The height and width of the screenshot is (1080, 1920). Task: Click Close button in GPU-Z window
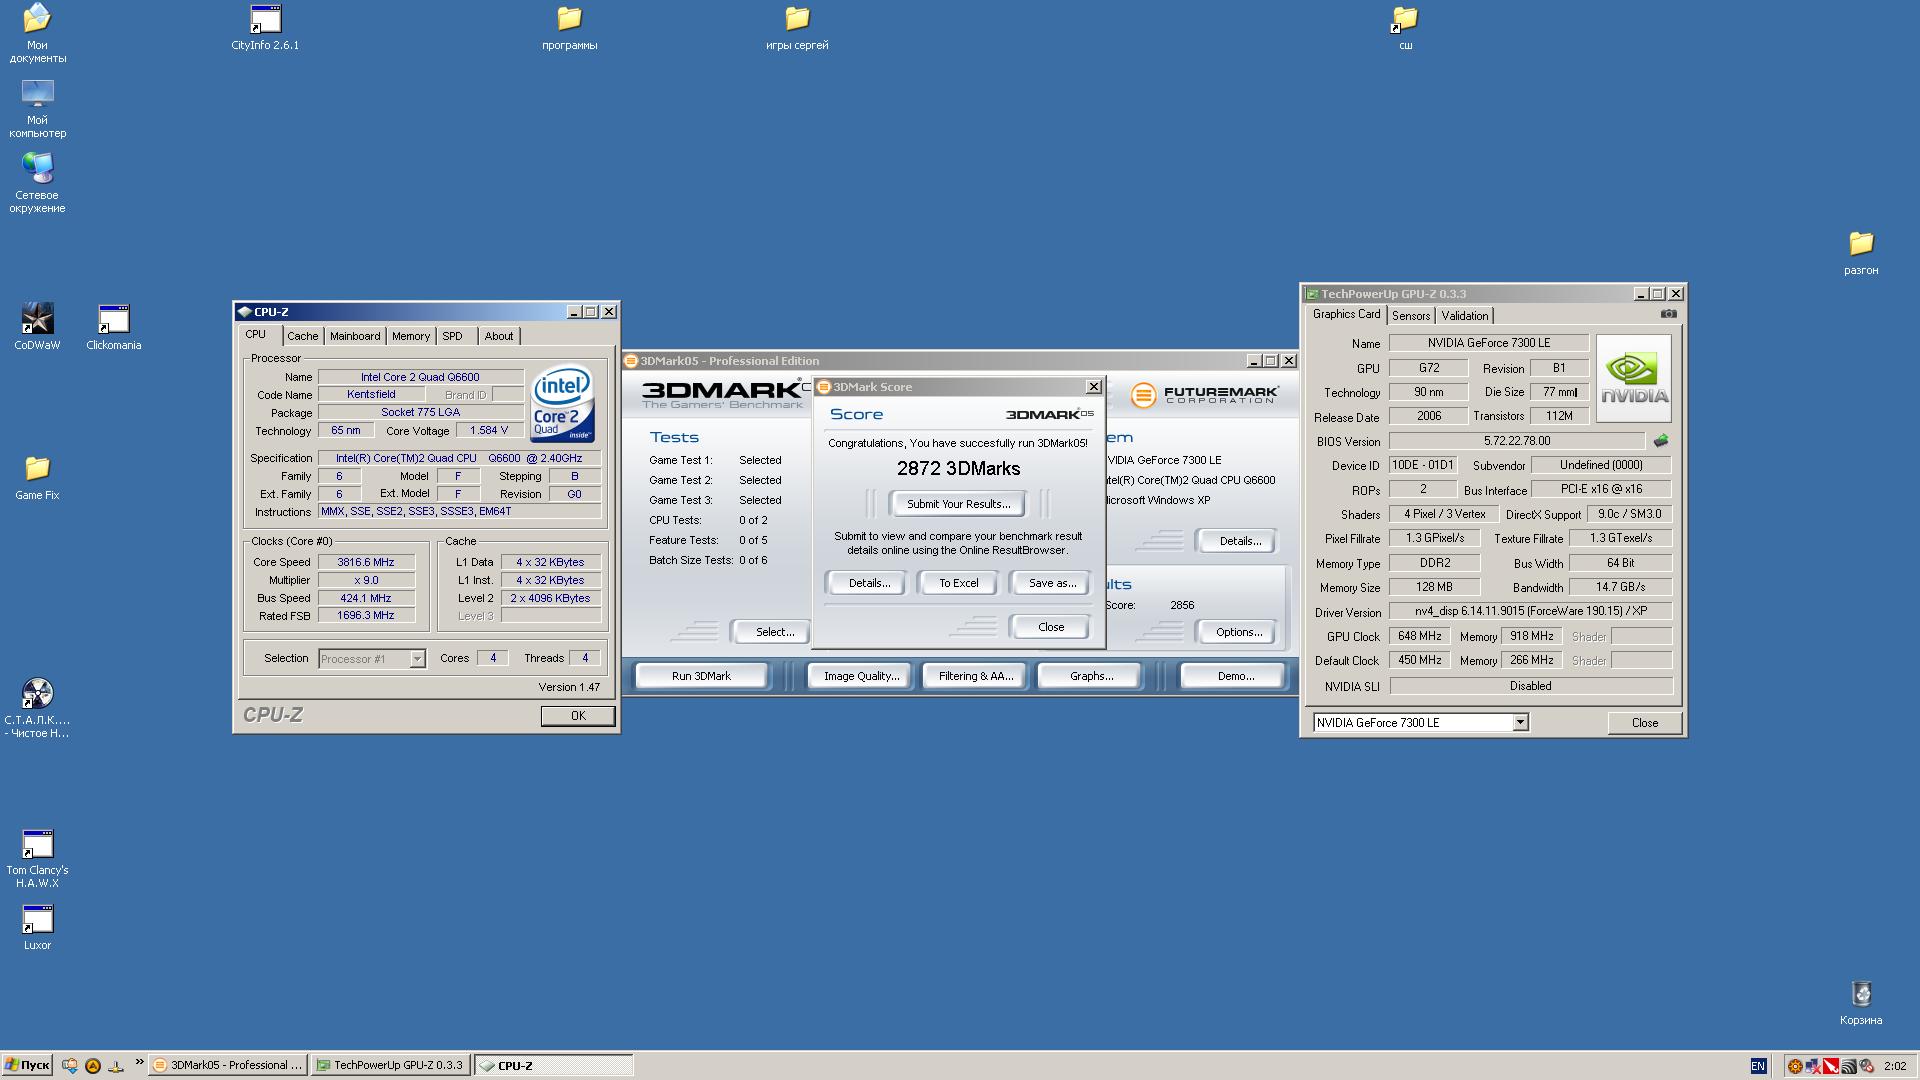coord(1645,723)
